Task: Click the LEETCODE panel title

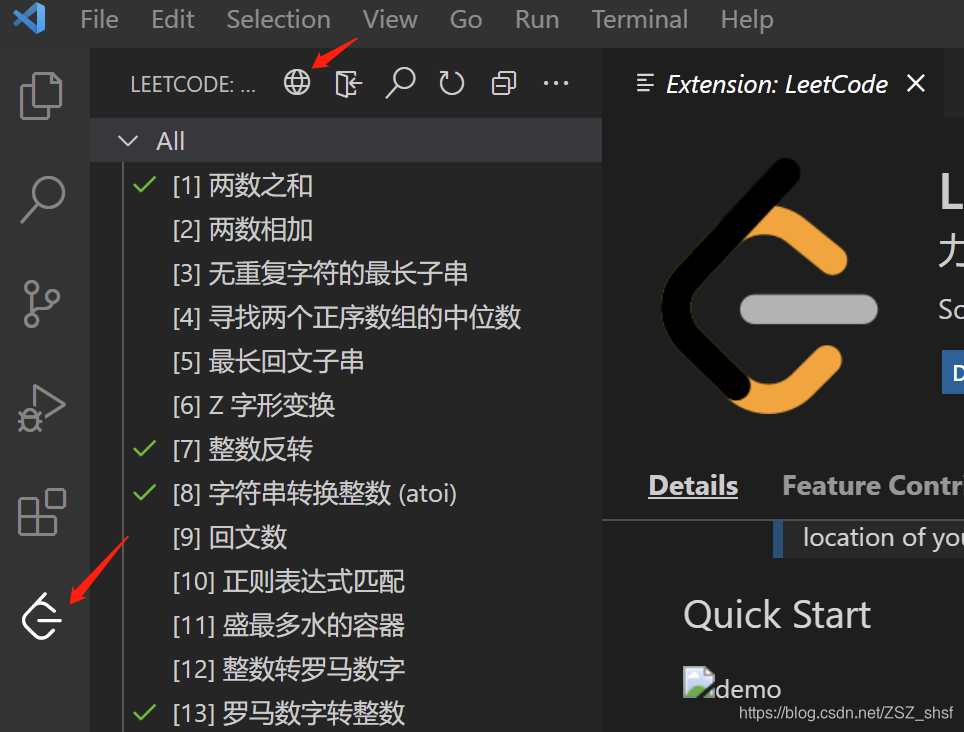Action: (192, 84)
